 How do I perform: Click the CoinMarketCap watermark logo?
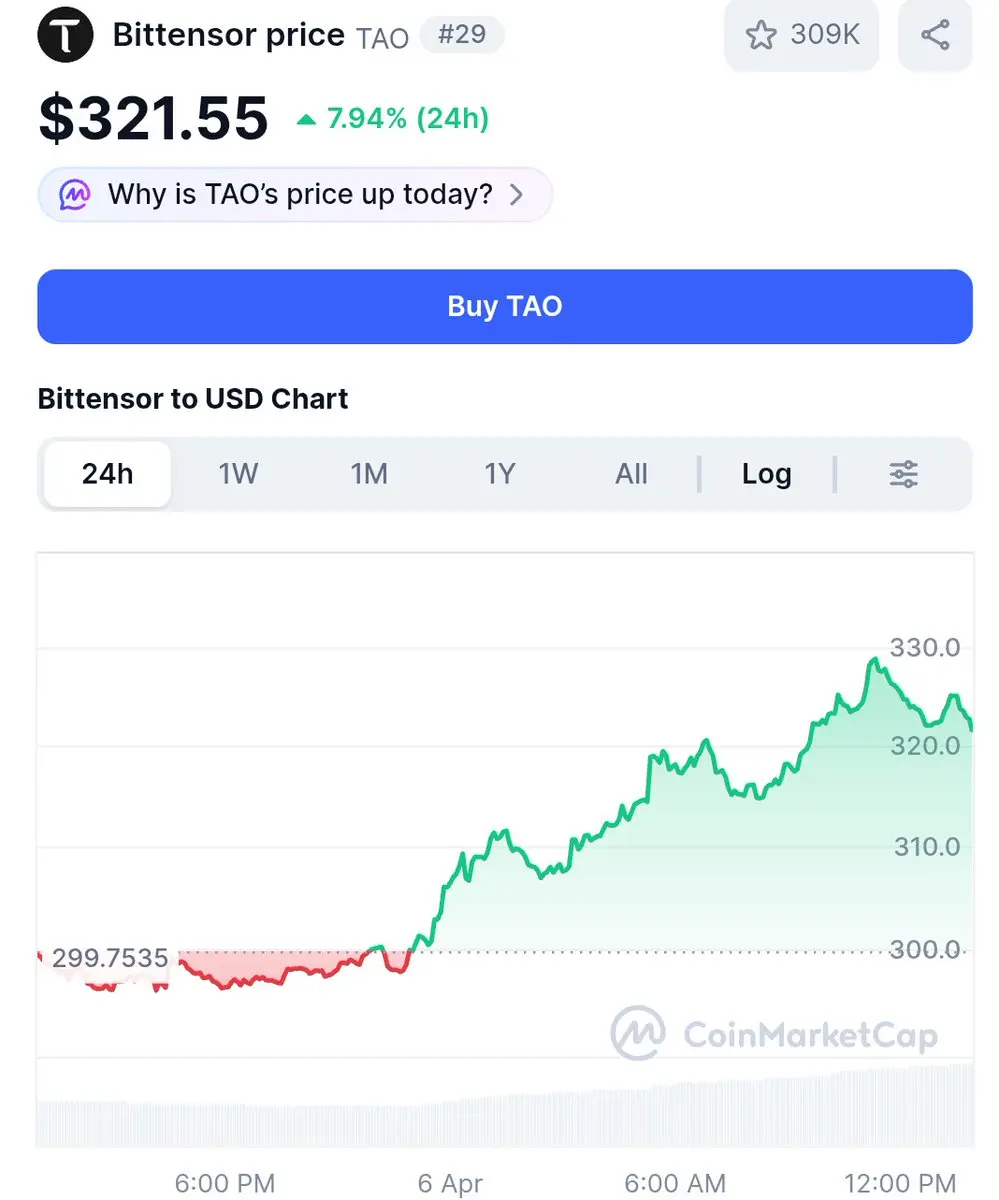[x=638, y=1032]
